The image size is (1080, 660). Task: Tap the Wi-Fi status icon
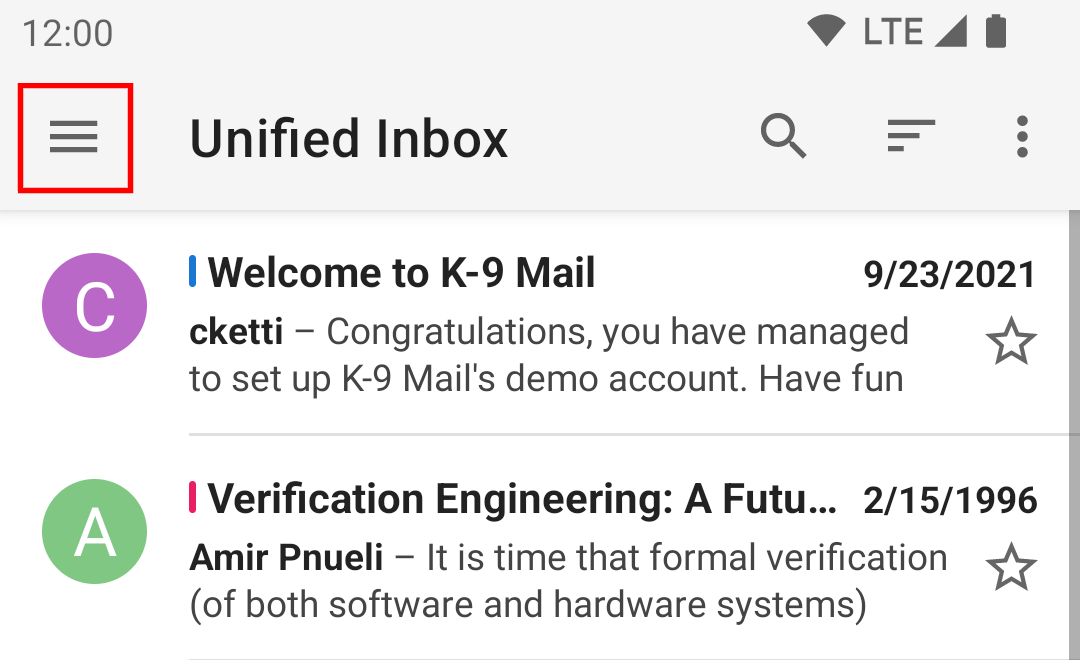click(826, 32)
